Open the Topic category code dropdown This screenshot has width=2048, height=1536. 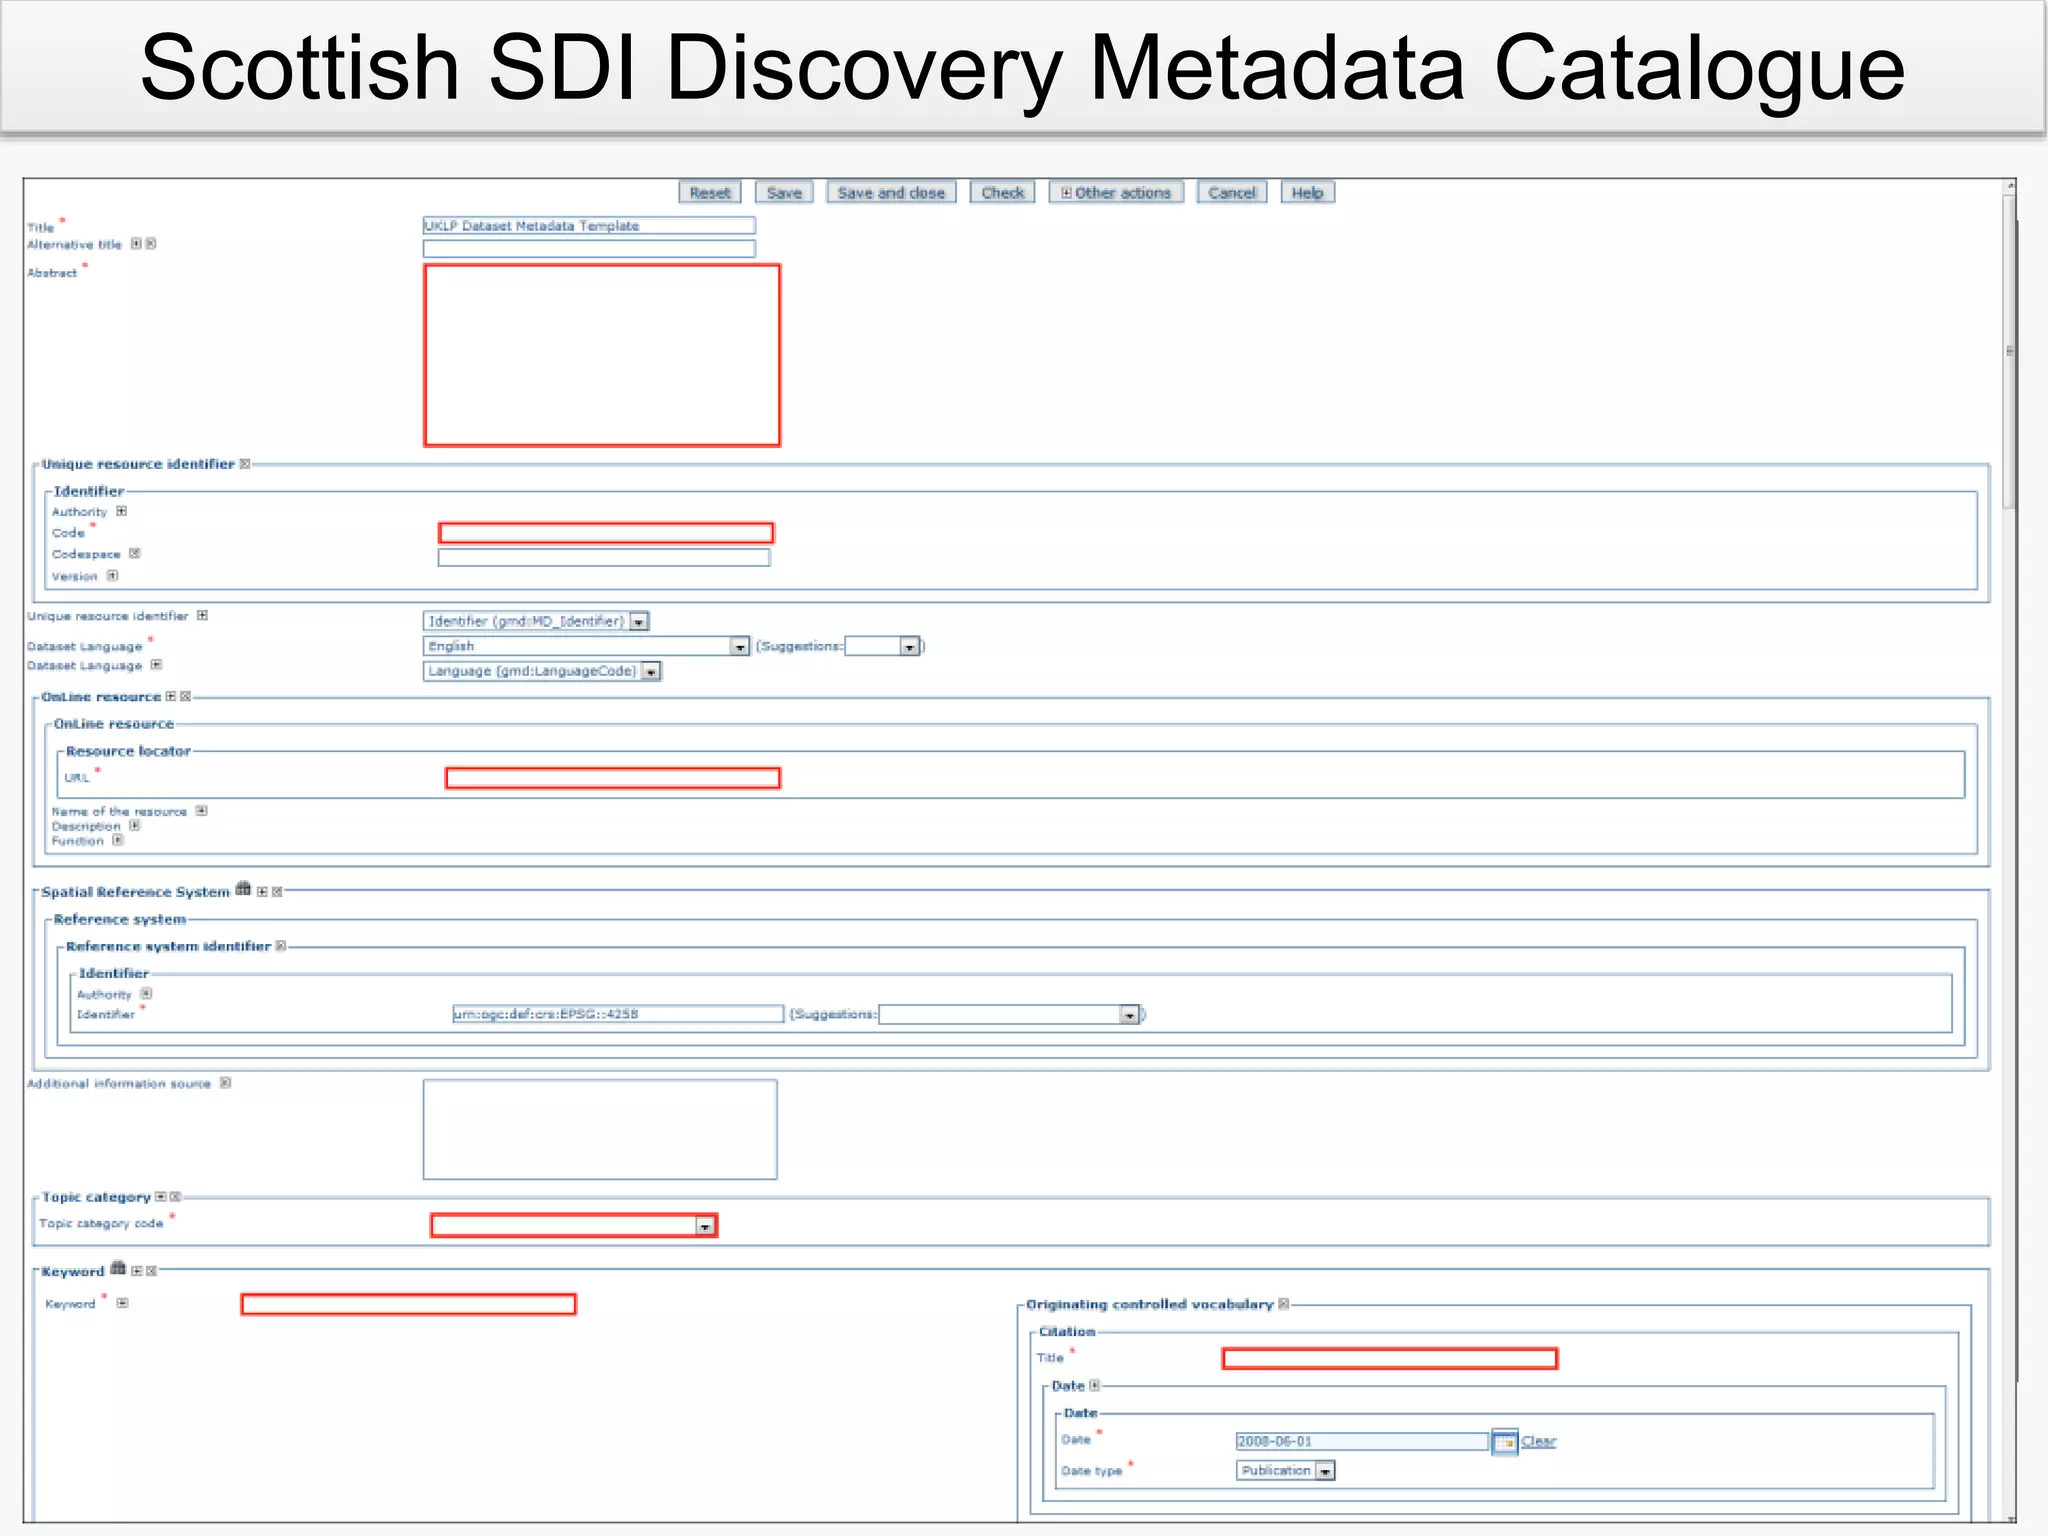[574, 1226]
